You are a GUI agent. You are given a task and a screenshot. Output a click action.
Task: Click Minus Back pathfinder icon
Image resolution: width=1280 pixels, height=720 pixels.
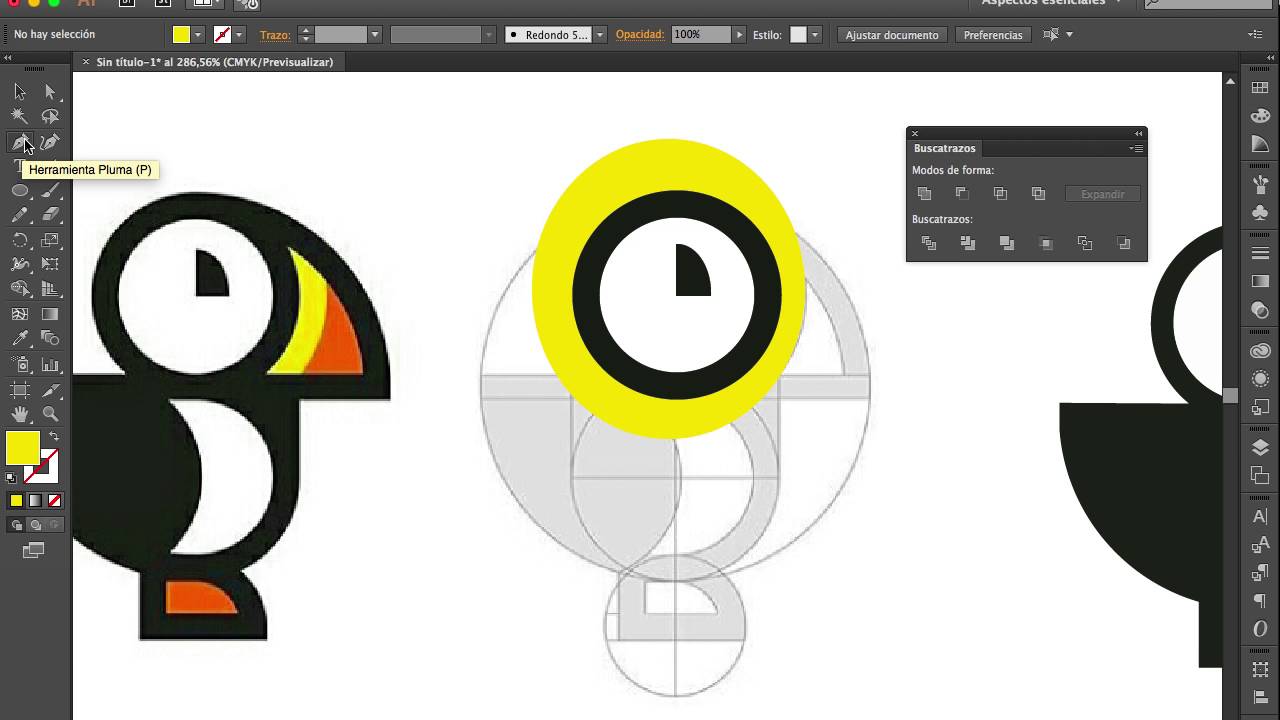(1124, 243)
